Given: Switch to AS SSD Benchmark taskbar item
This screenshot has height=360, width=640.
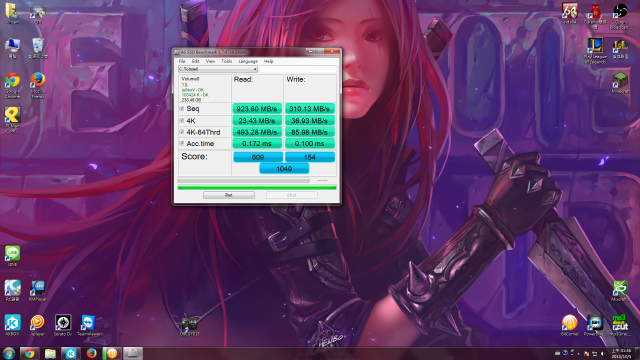Looking at the screenshot, I should click(133, 353).
